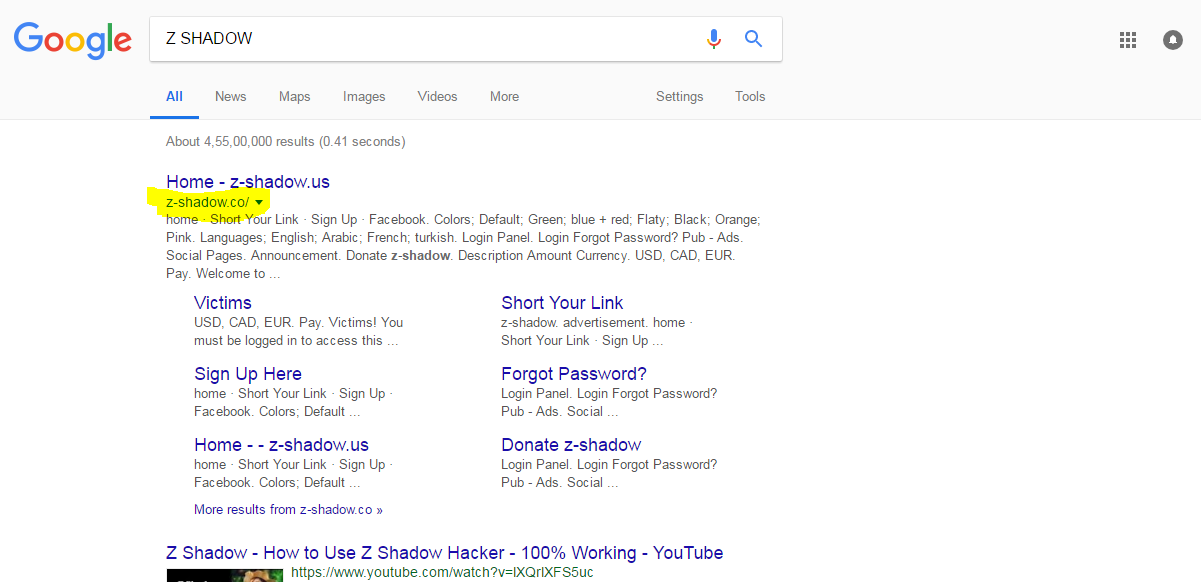Click the 'About 4,55,00,000 results' text

(x=285, y=142)
